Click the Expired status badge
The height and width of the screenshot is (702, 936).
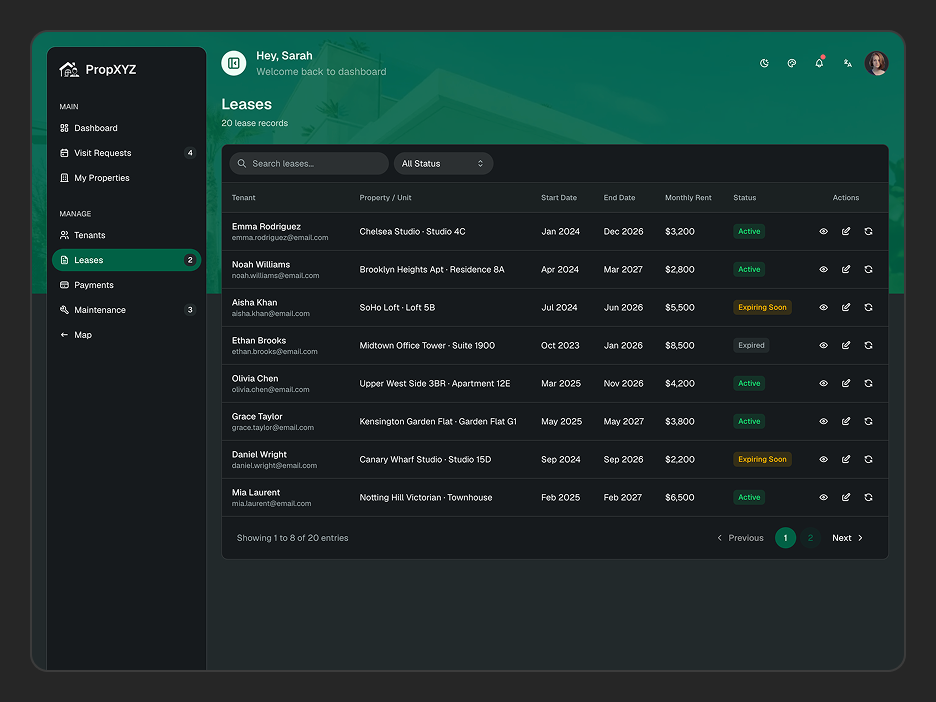(x=751, y=346)
